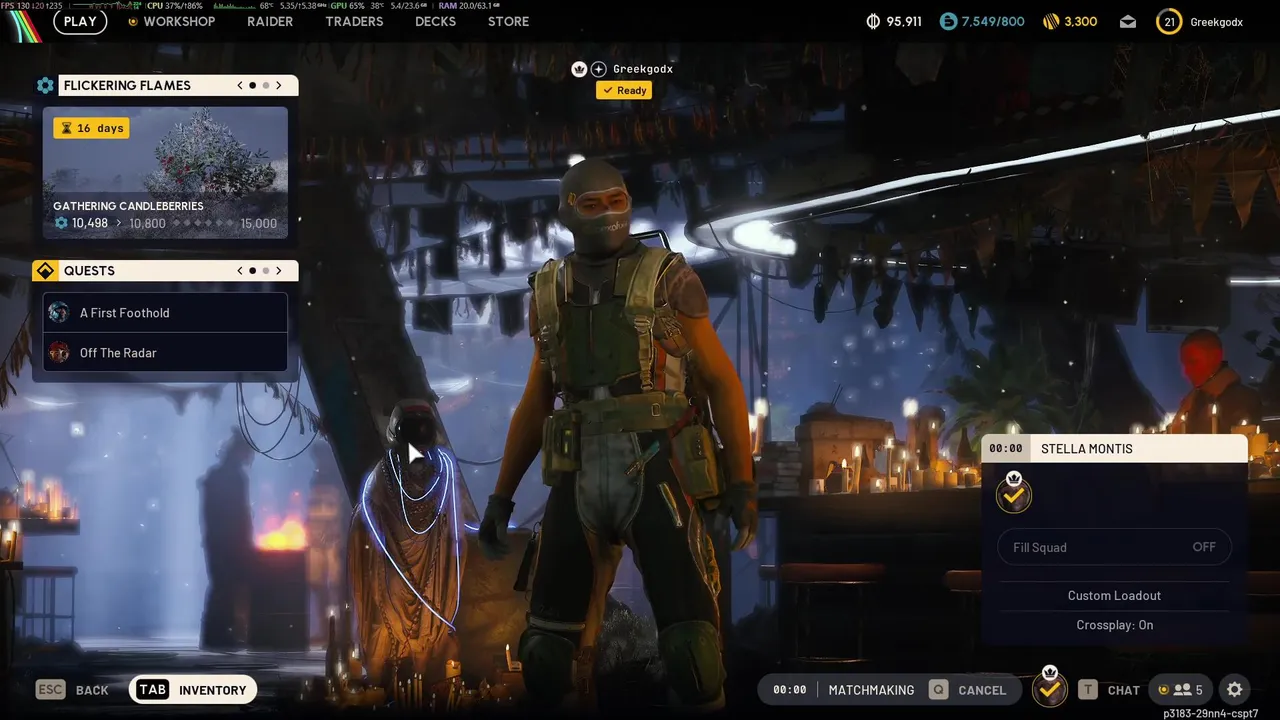Click the T key icon beside CHAT
The height and width of the screenshot is (720, 1280).
[1088, 690]
